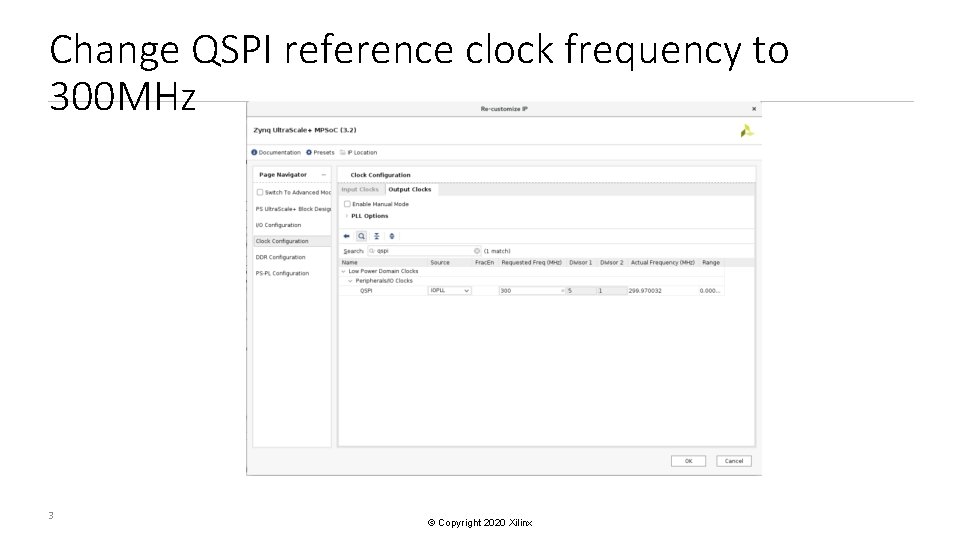960x540 pixels.
Task: Open PS UltraScale+ Block Design page
Action: tap(293, 209)
